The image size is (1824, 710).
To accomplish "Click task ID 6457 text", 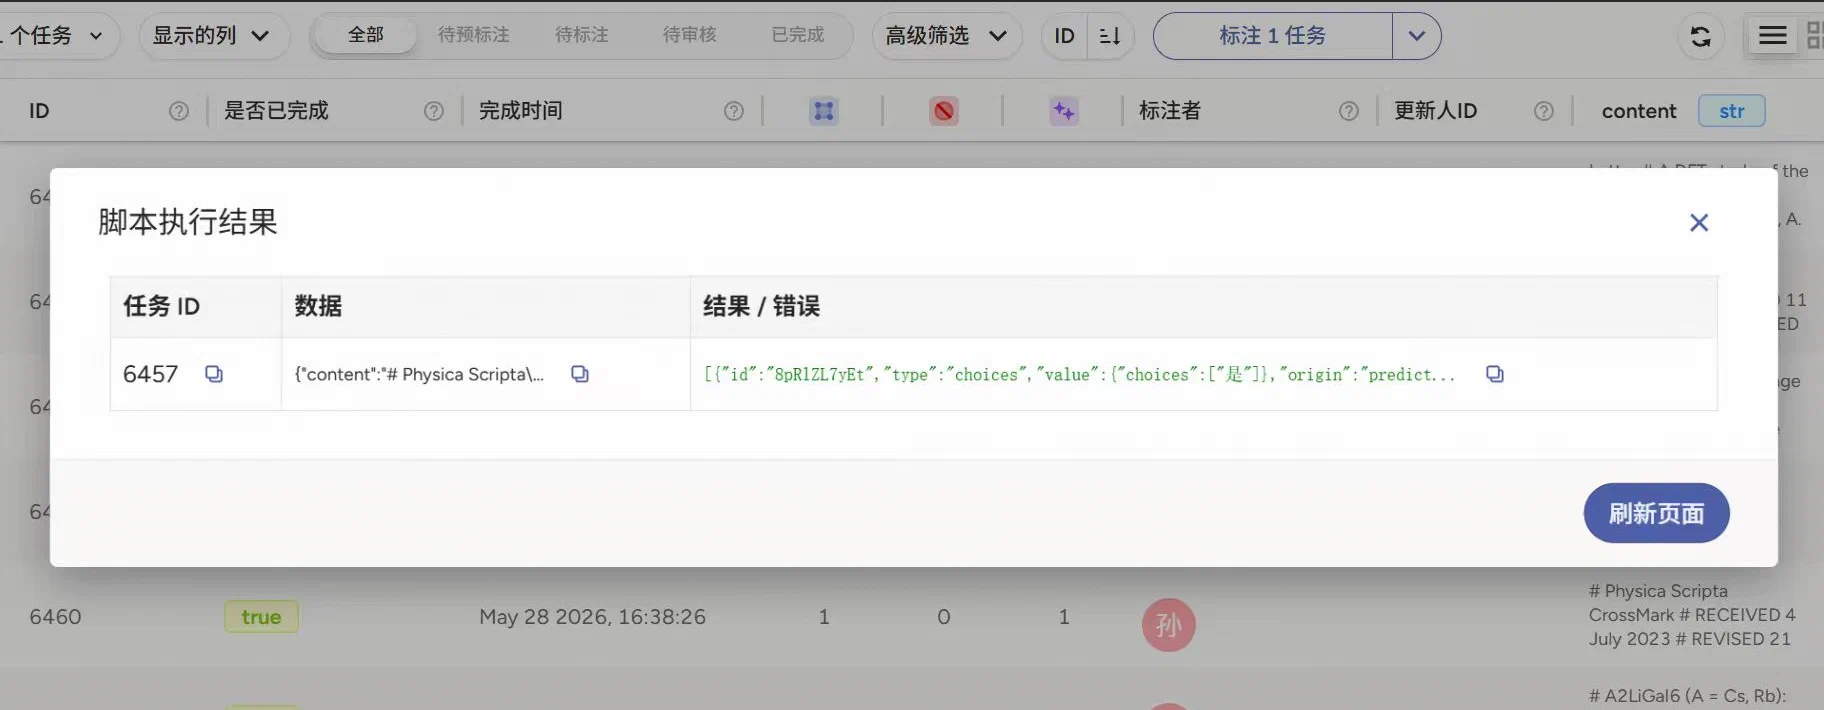I will (x=150, y=374).
